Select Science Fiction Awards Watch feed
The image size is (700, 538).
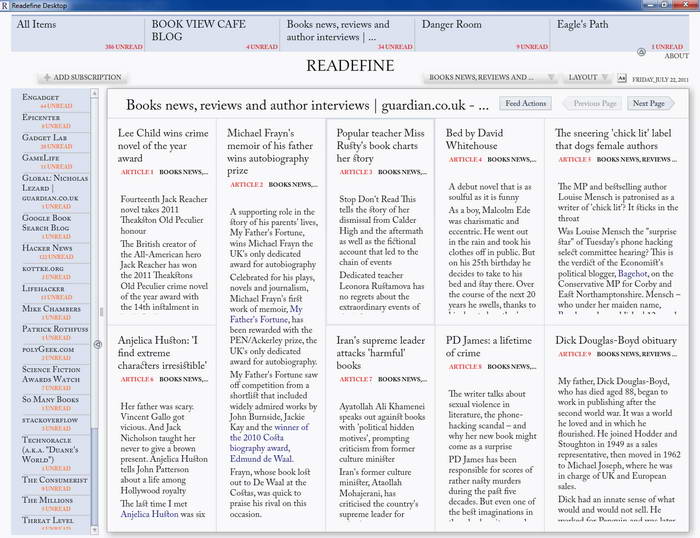click(51, 378)
